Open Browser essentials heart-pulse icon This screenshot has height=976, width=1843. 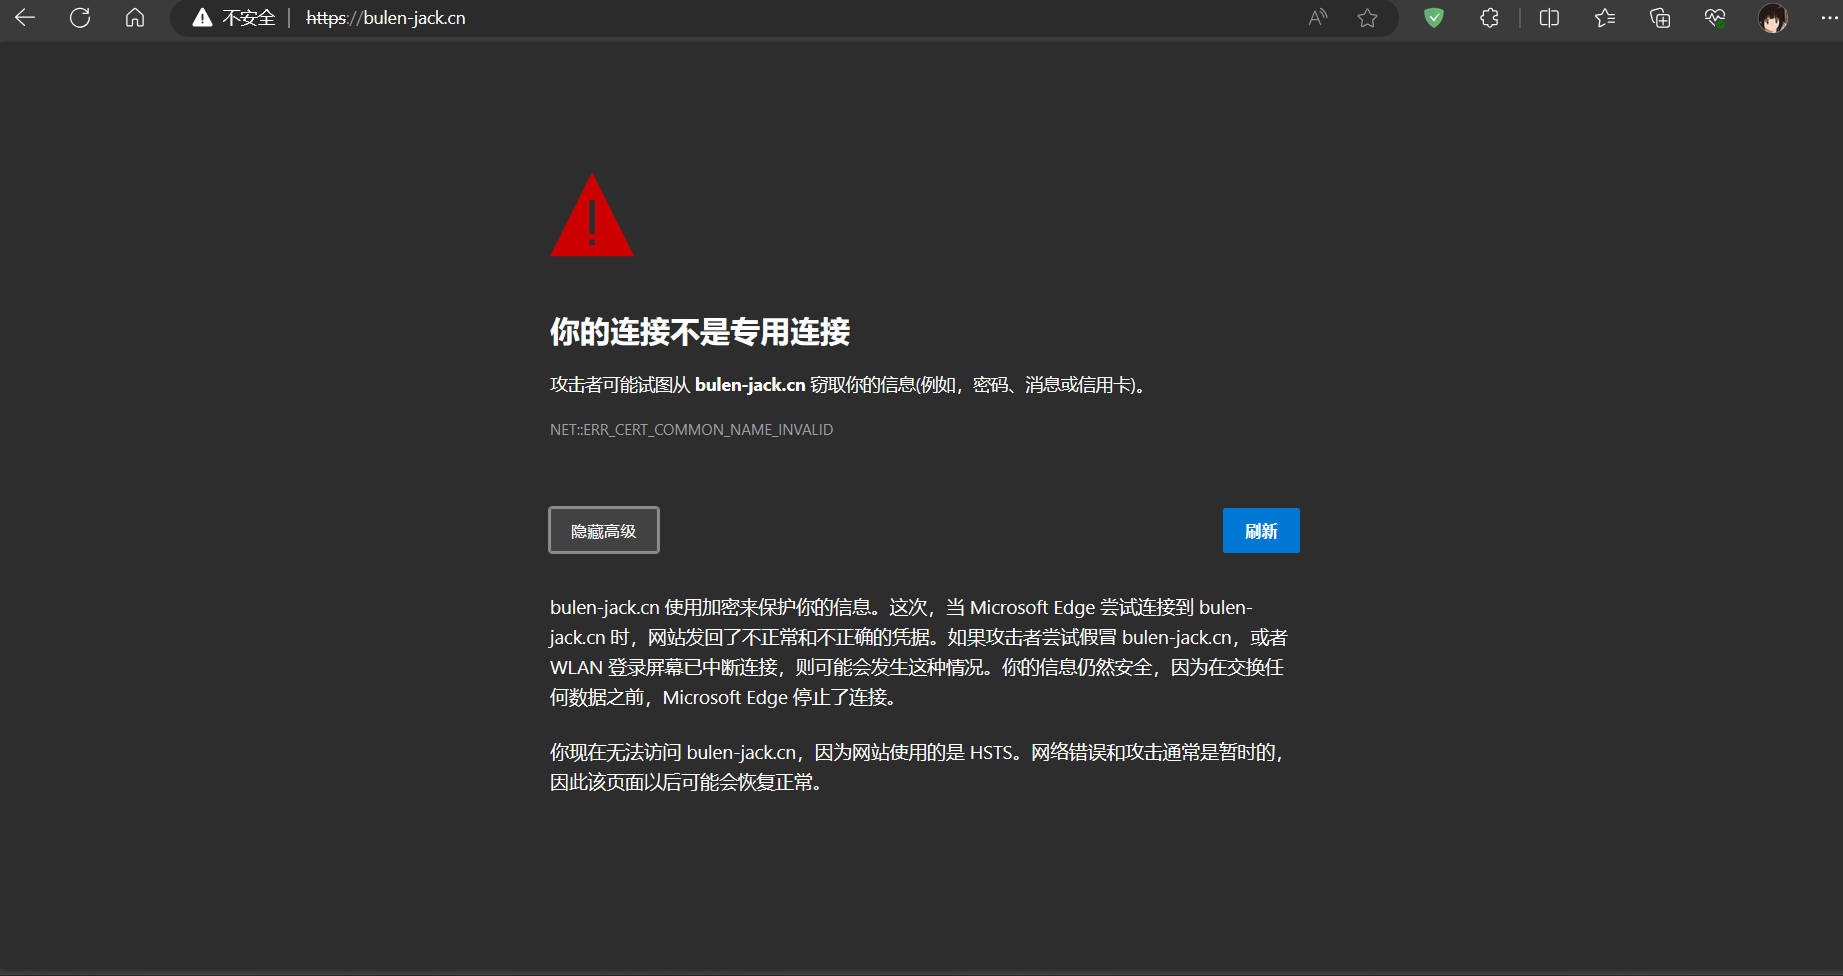[1715, 18]
